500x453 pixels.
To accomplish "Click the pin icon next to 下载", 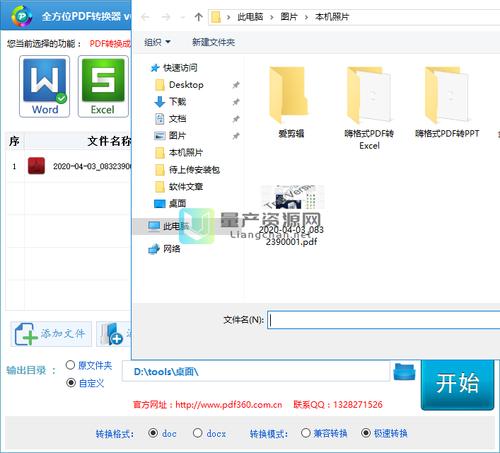I will tap(236, 102).
